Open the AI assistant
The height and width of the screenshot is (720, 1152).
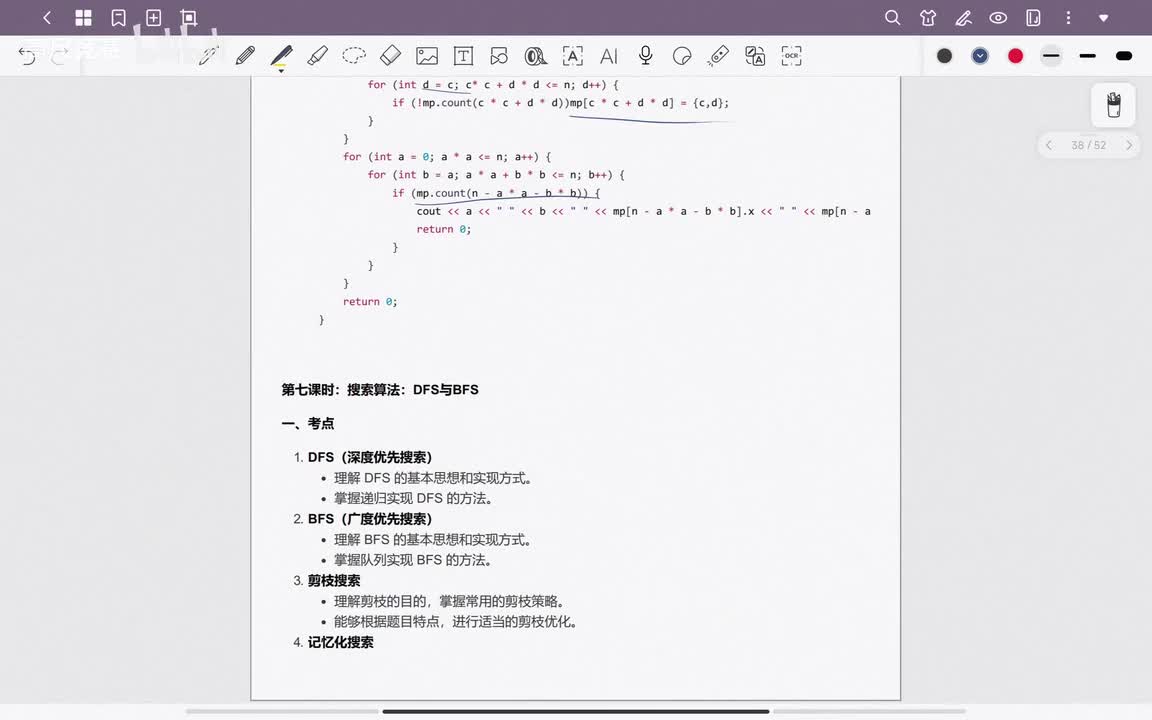coord(609,56)
